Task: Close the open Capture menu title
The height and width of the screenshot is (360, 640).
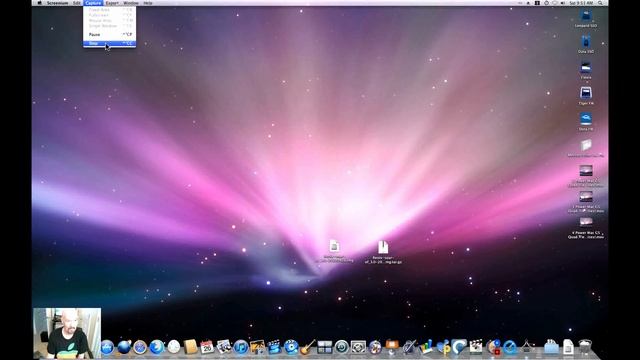Action: (x=93, y=3)
